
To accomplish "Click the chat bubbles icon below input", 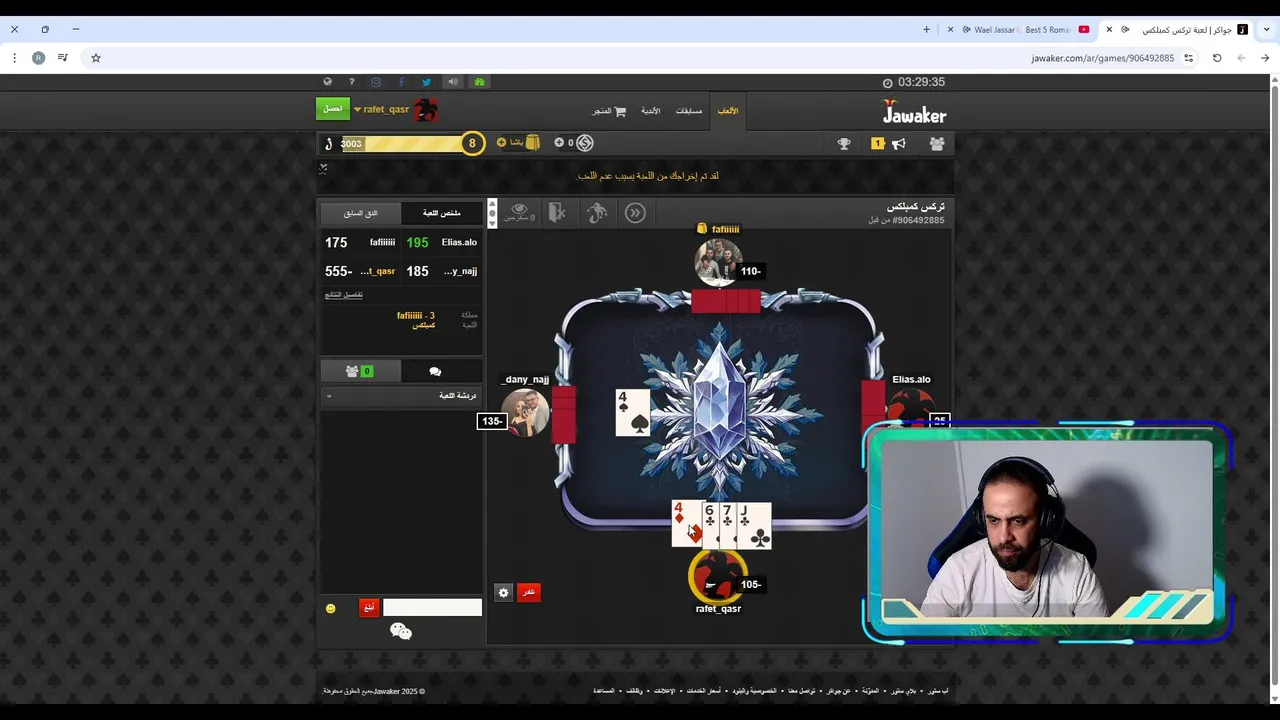I will [401, 631].
